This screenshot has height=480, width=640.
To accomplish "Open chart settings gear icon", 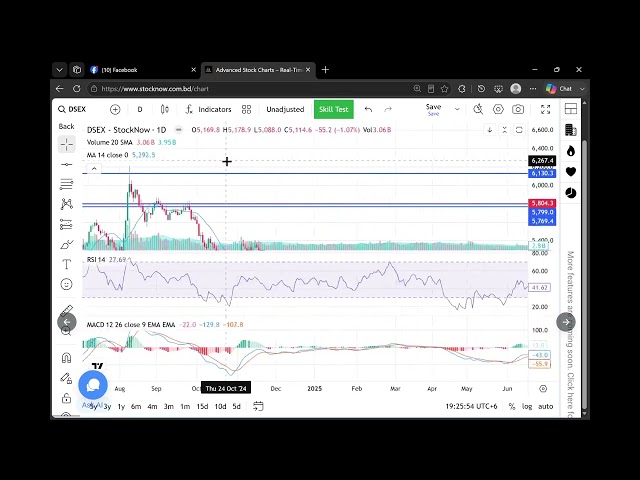I will [x=498, y=109].
